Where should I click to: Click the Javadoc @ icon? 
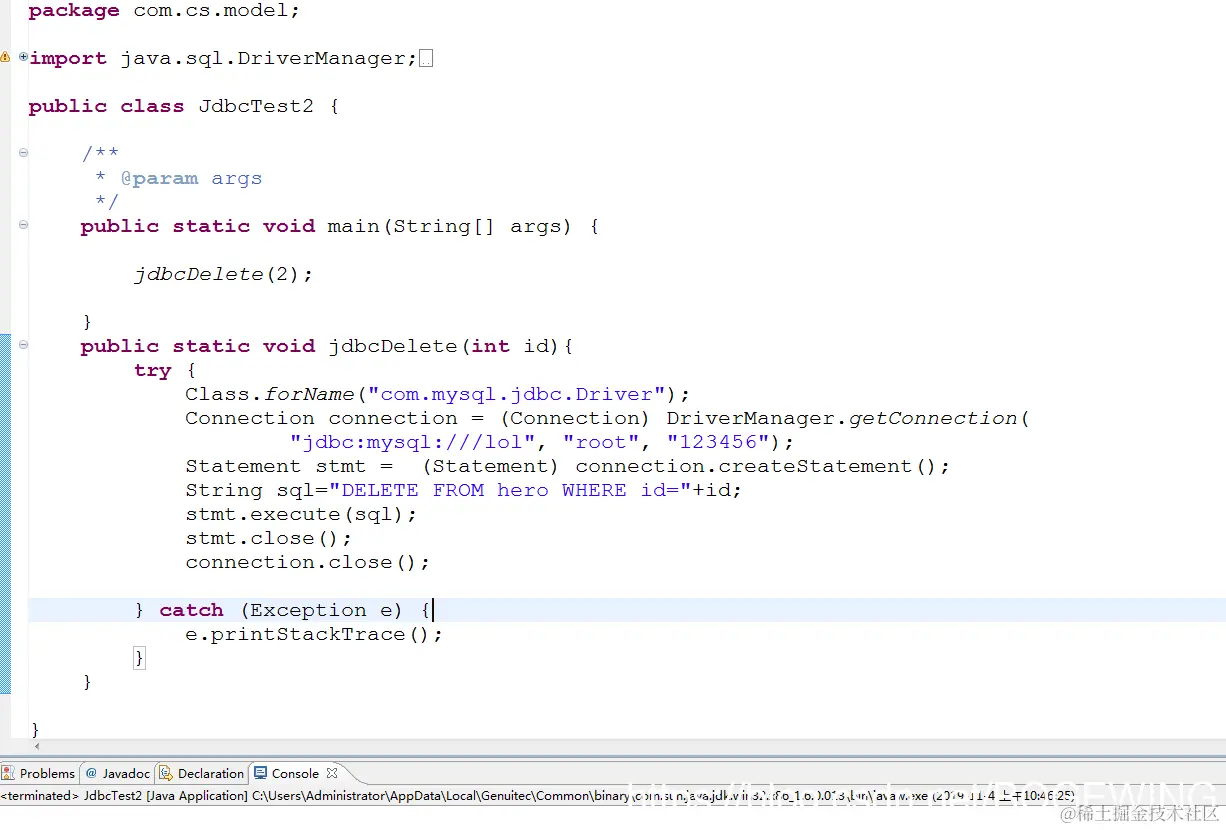coord(91,773)
